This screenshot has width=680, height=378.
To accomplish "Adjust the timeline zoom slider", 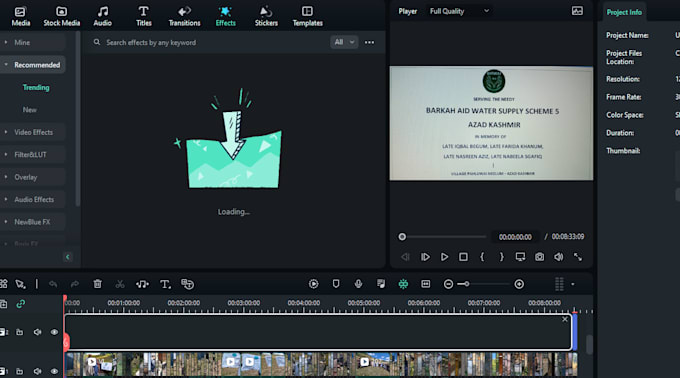I will (466, 284).
